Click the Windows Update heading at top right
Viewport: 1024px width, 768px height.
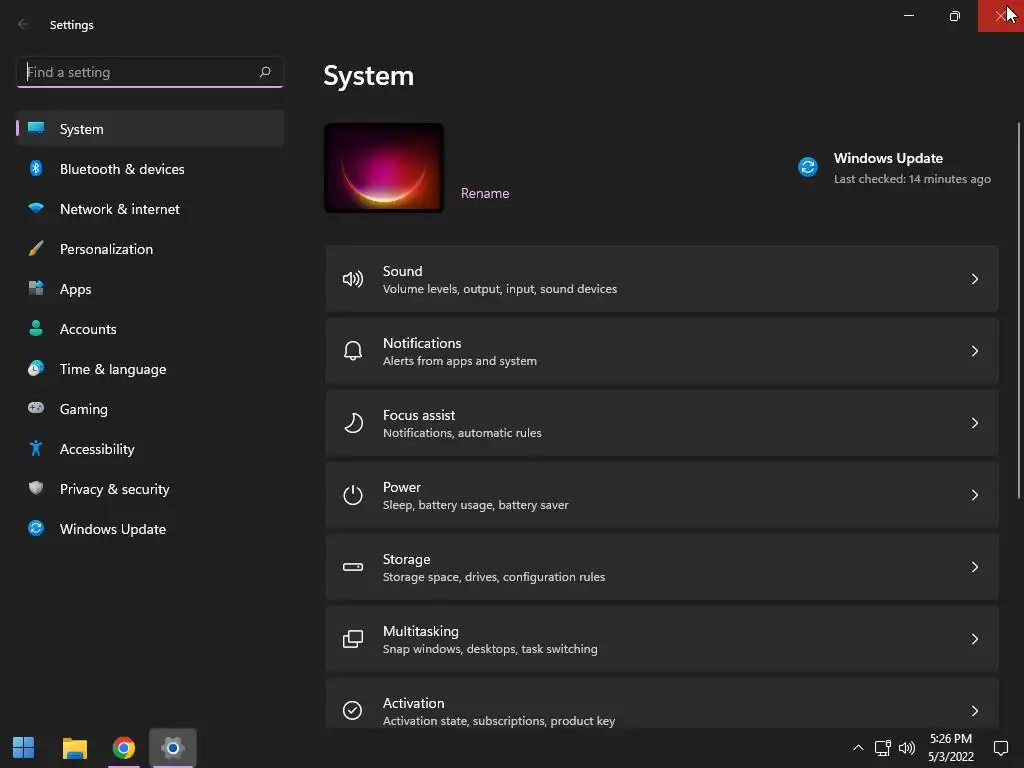pos(888,158)
